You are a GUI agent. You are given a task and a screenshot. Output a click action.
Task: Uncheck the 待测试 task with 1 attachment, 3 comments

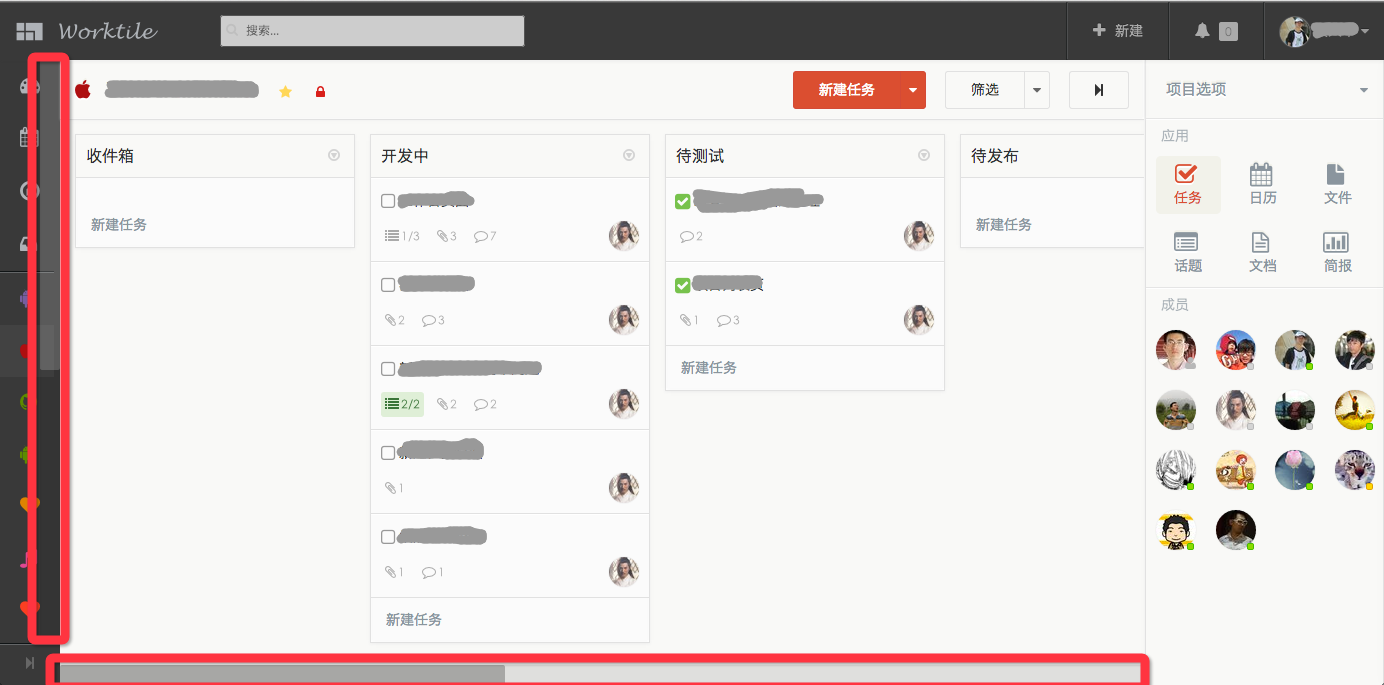(683, 286)
